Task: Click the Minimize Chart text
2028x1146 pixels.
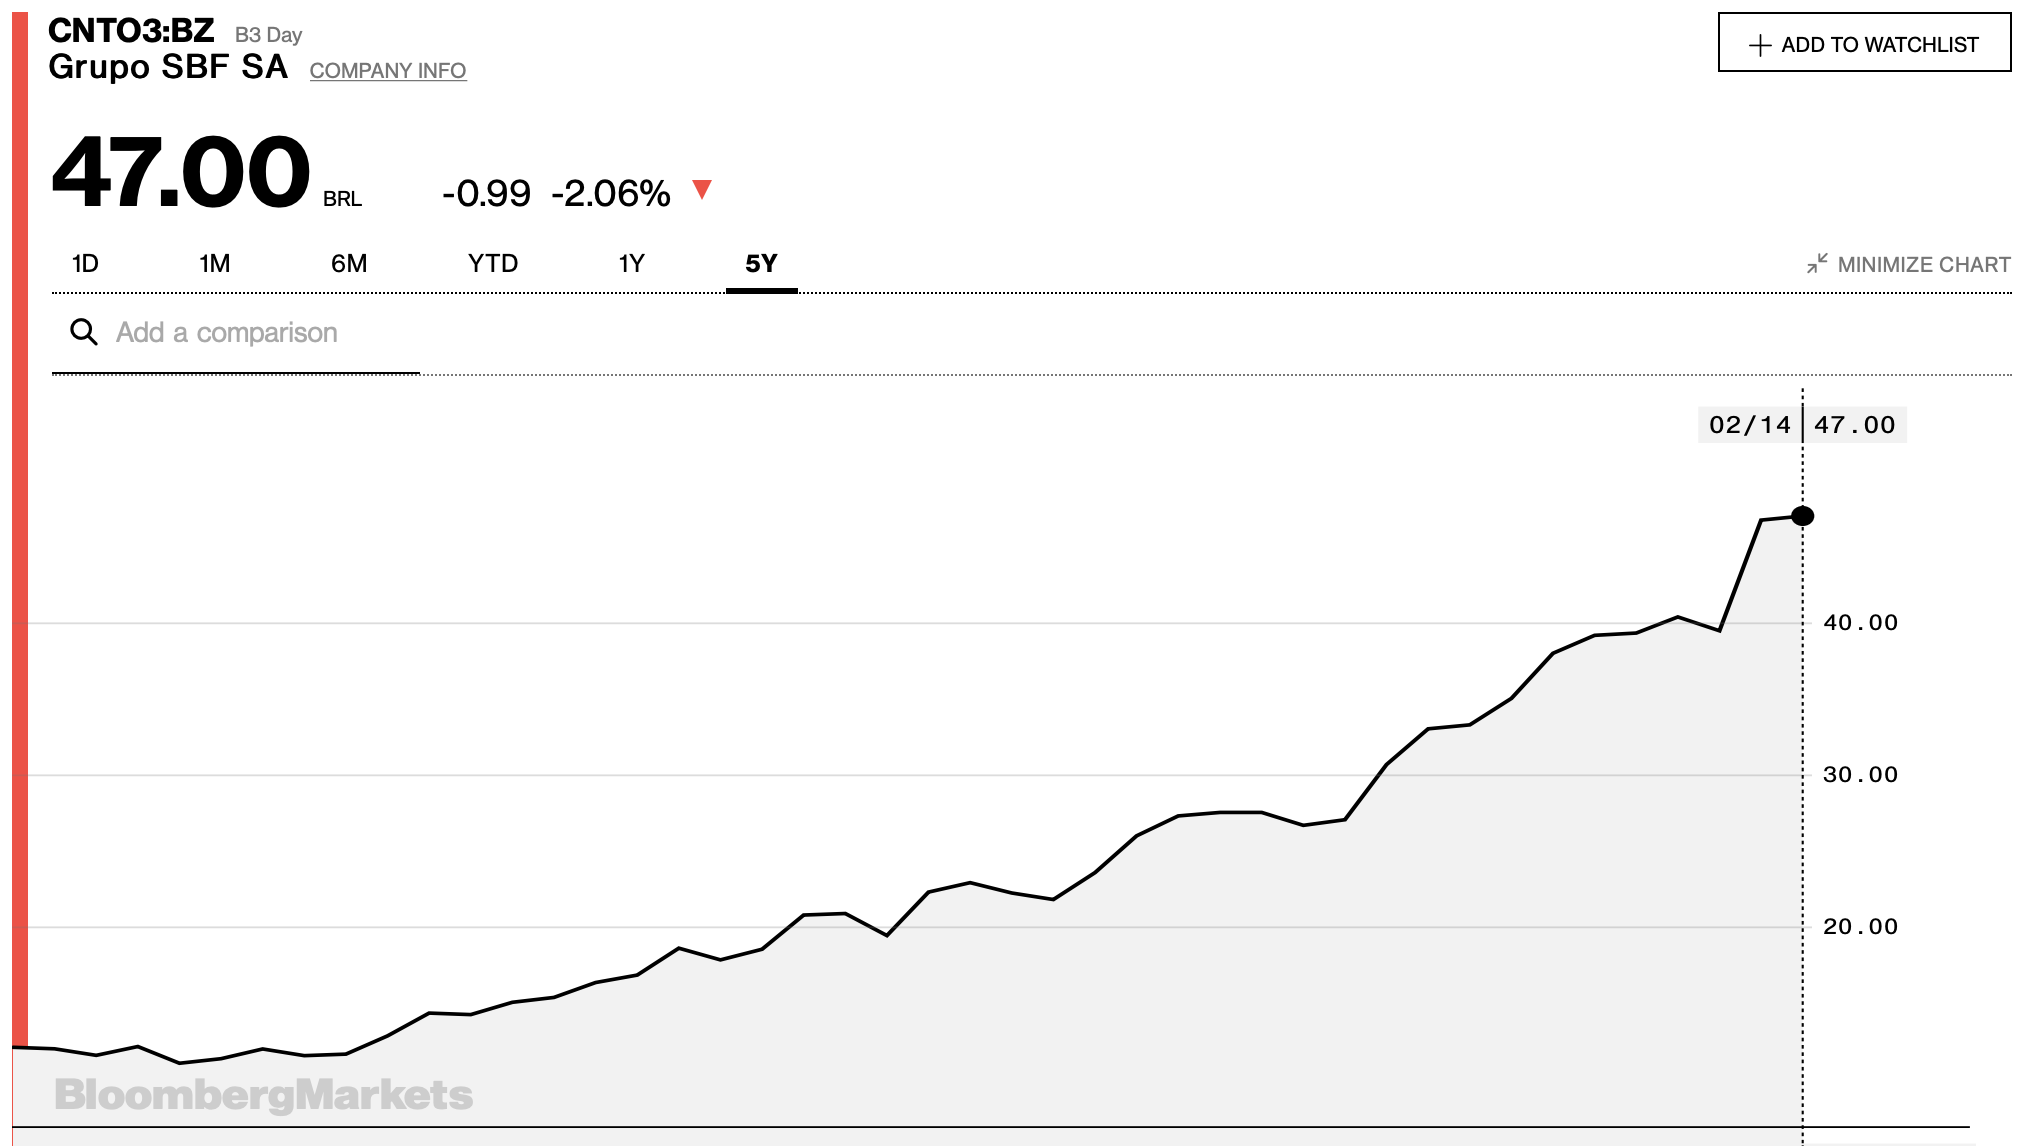Action: click(1923, 265)
